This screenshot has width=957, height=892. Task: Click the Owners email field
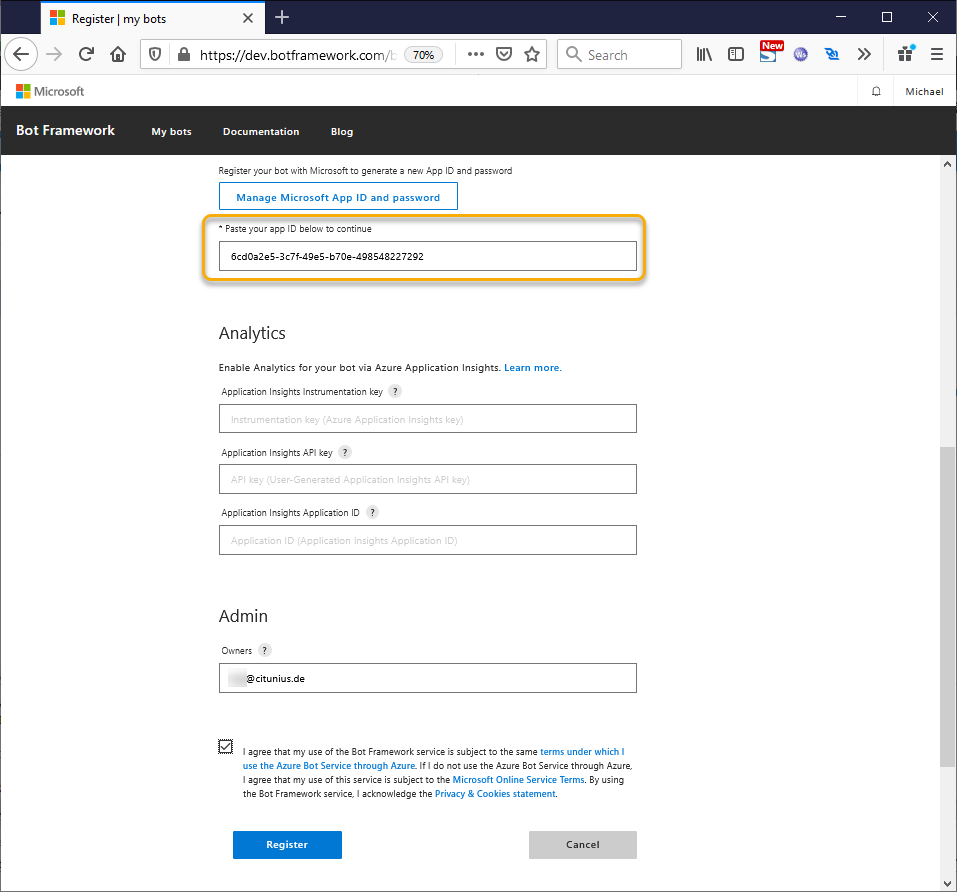[x=427, y=678]
